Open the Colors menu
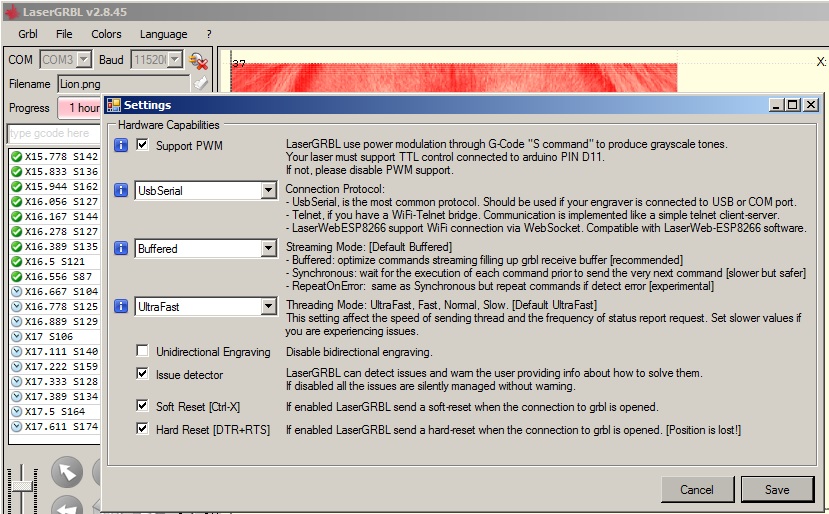 pos(106,34)
